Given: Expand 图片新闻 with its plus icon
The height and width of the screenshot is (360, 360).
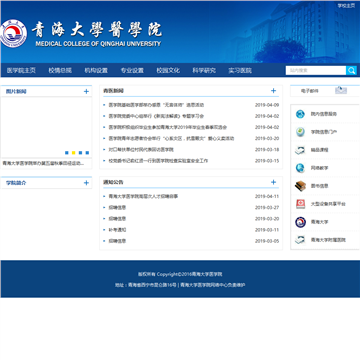Looking at the screenshot, I should tap(86, 91).
